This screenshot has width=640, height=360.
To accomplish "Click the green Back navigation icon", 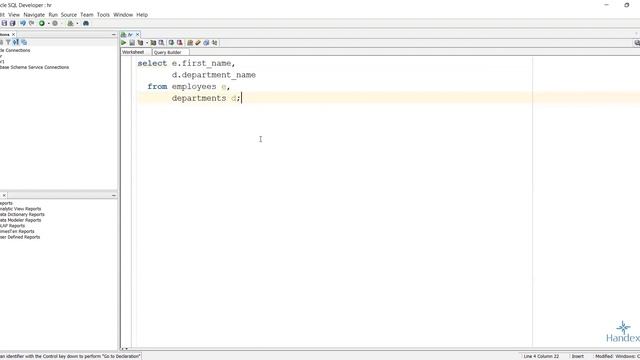I will pyautogui.click(x=42, y=23).
